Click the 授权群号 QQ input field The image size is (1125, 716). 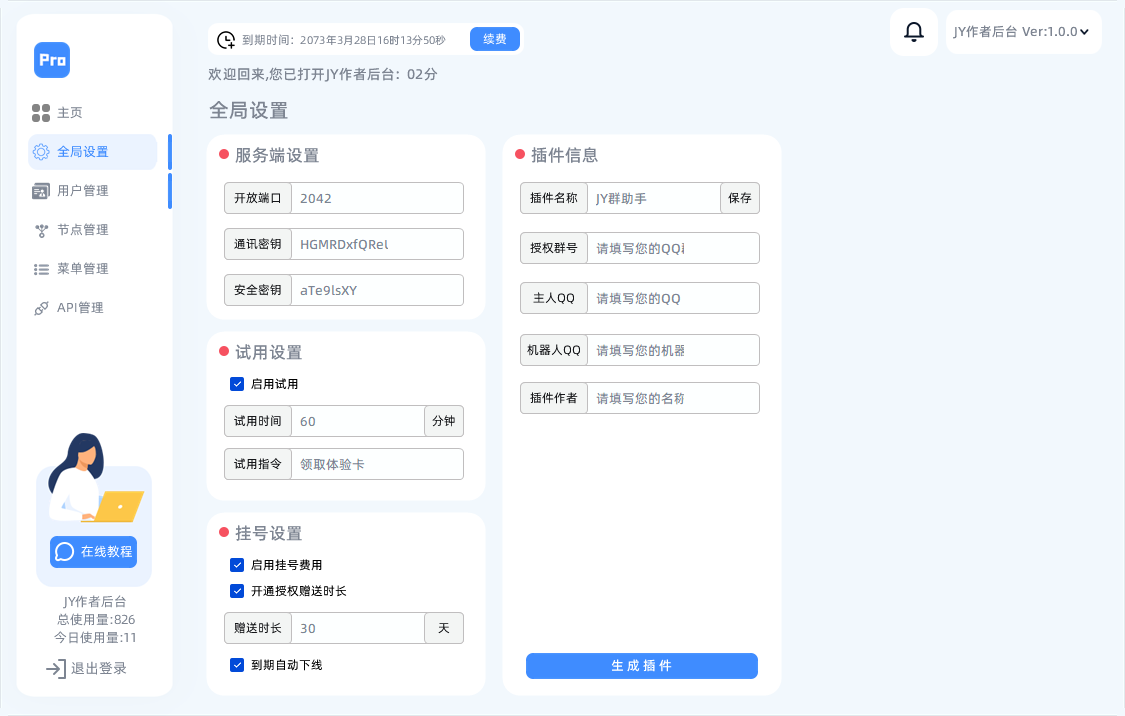click(x=673, y=248)
